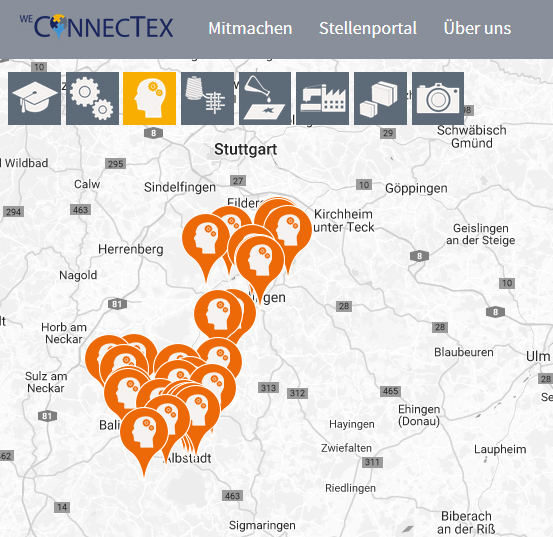Select the flask finishing filter icon
This screenshot has height=537, width=553.
pos(265,98)
